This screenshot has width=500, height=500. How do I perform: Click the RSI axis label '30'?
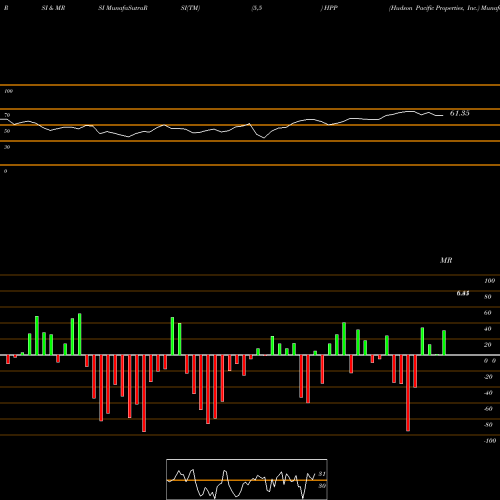(x=7, y=147)
